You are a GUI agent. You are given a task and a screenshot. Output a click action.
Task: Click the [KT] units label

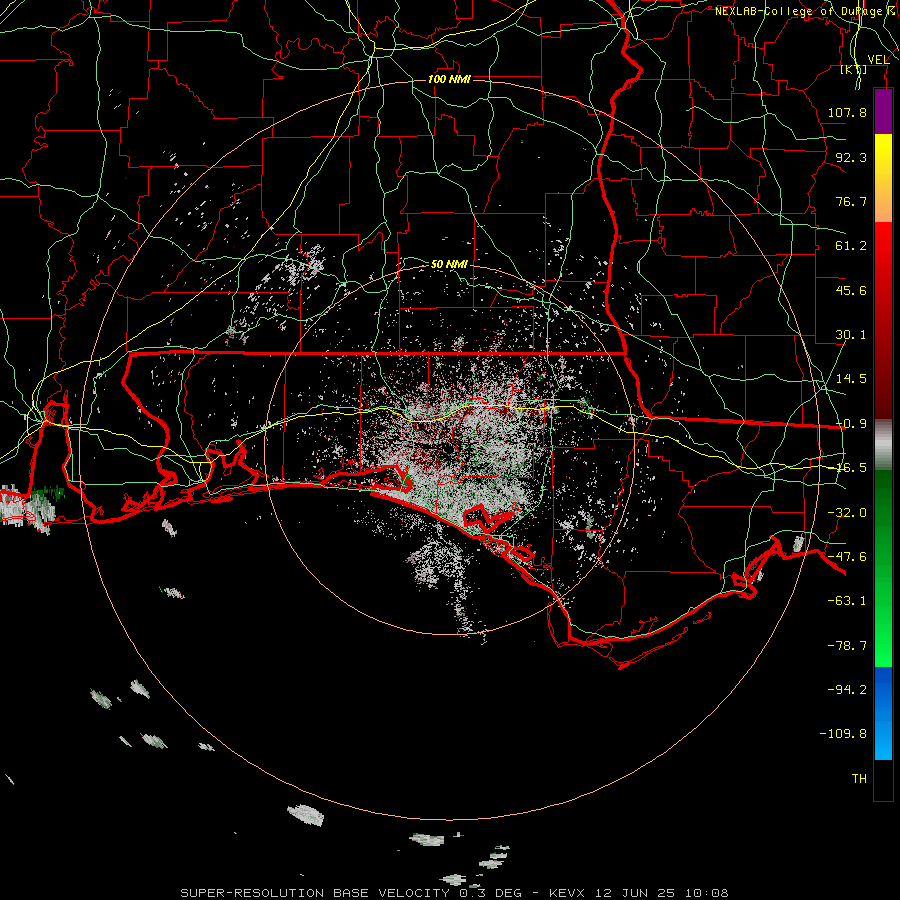tap(853, 69)
